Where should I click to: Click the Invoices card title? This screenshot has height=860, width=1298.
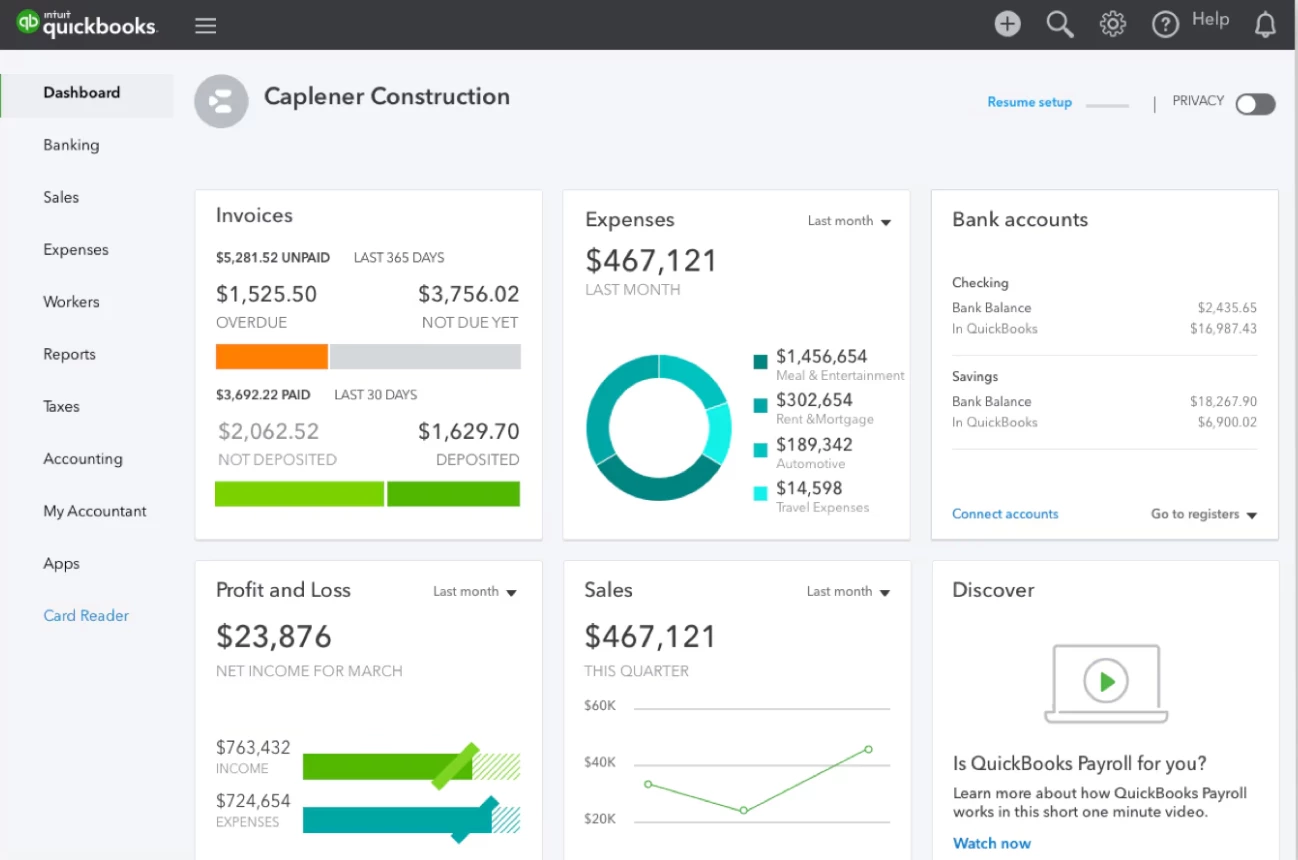click(x=254, y=215)
